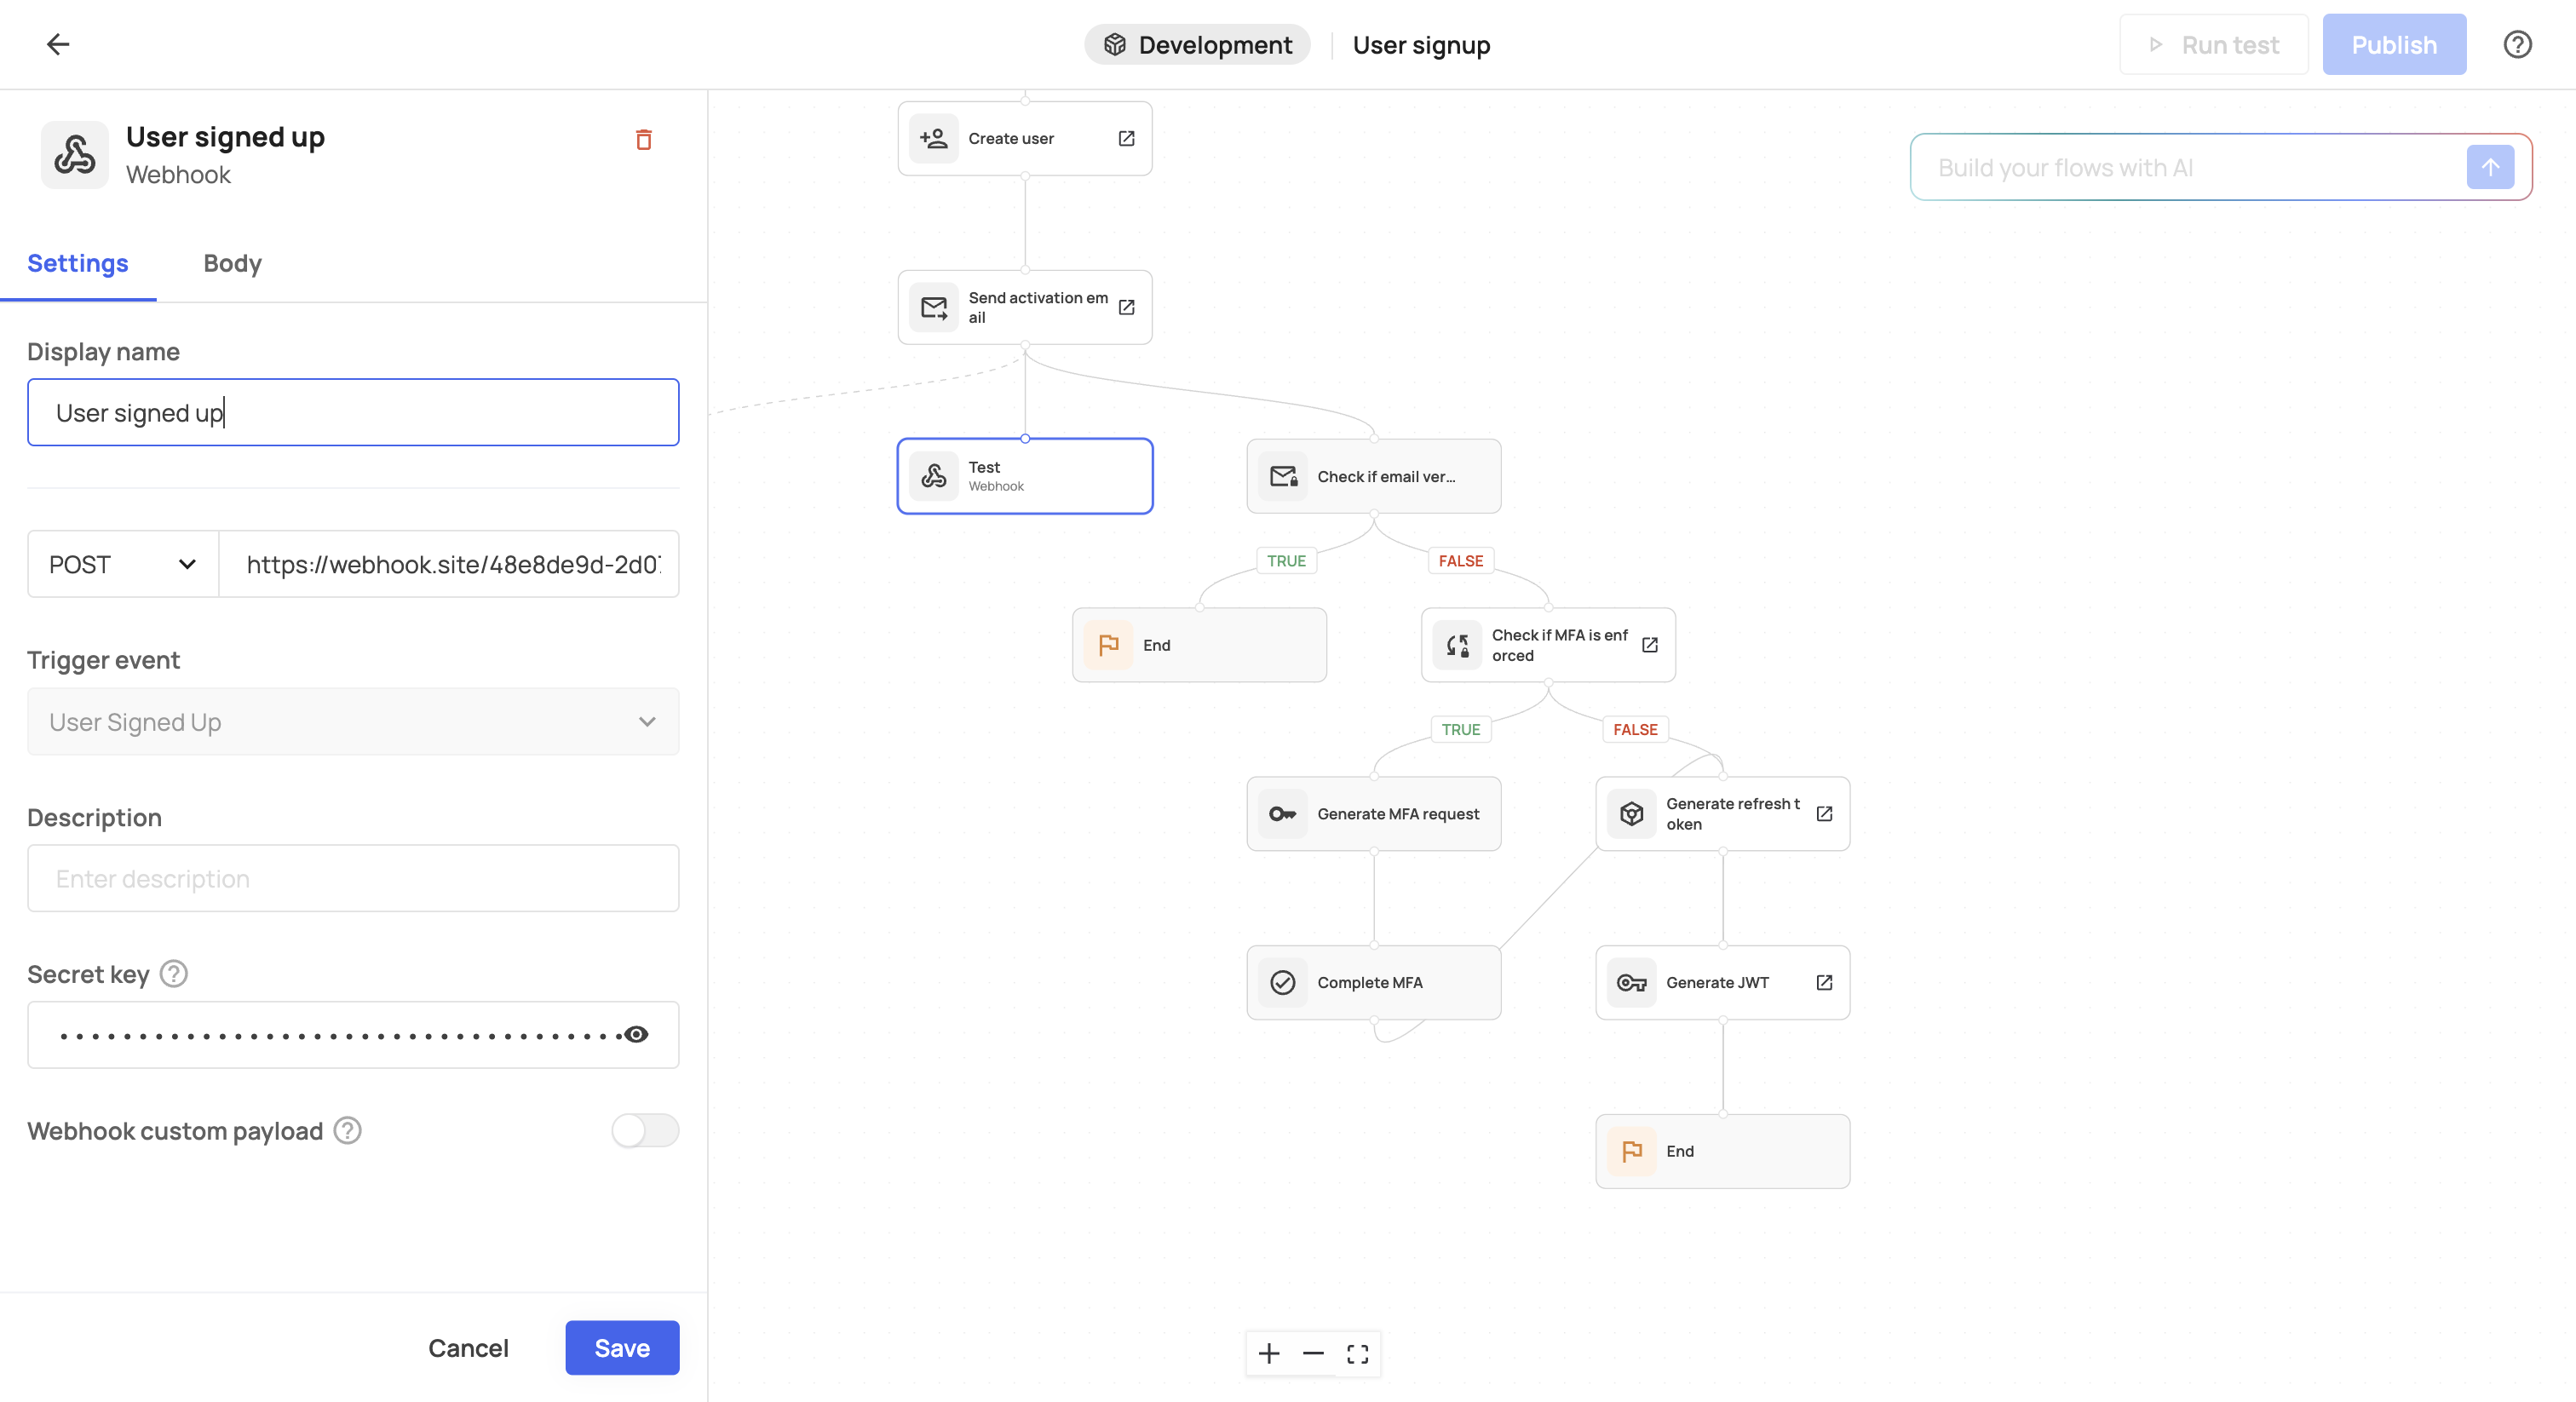
Task: Submit AI prompt with arrow button
Action: (x=2489, y=167)
